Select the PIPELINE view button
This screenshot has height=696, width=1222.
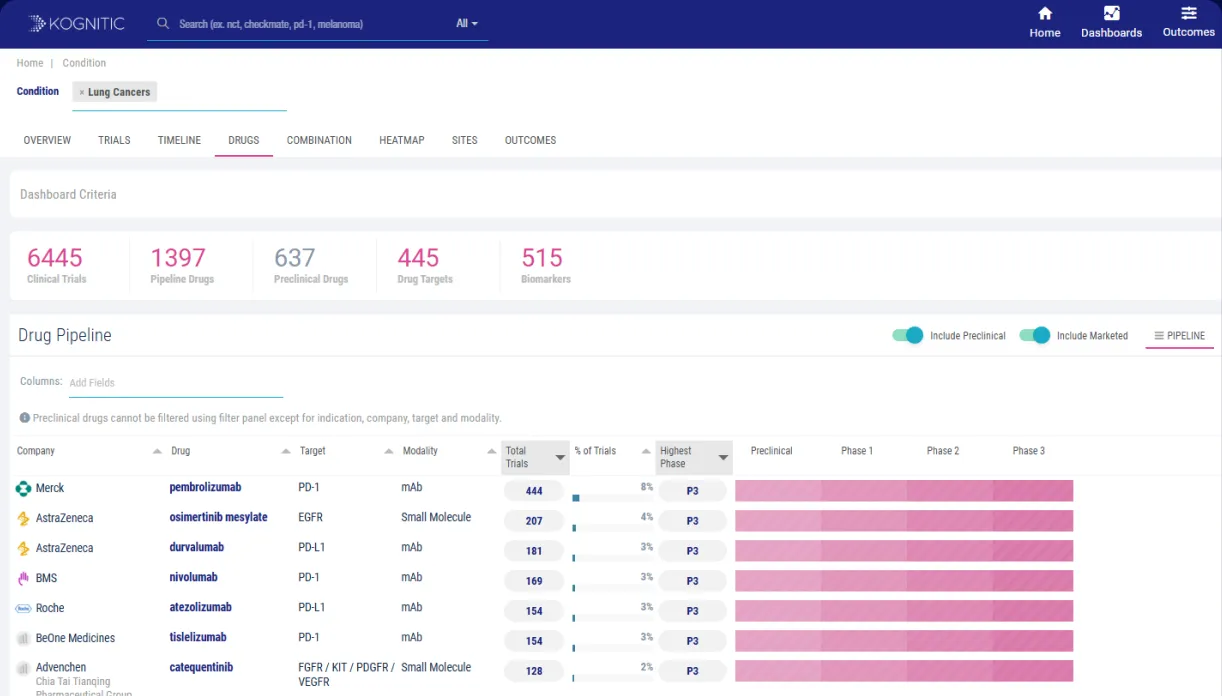1179,336
